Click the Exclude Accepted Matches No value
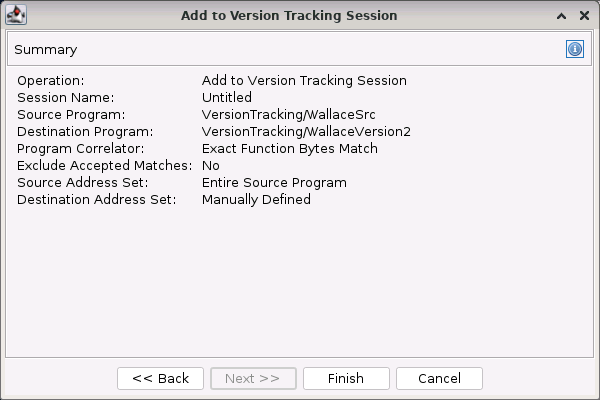This screenshot has width=600, height=400. pos(210,165)
